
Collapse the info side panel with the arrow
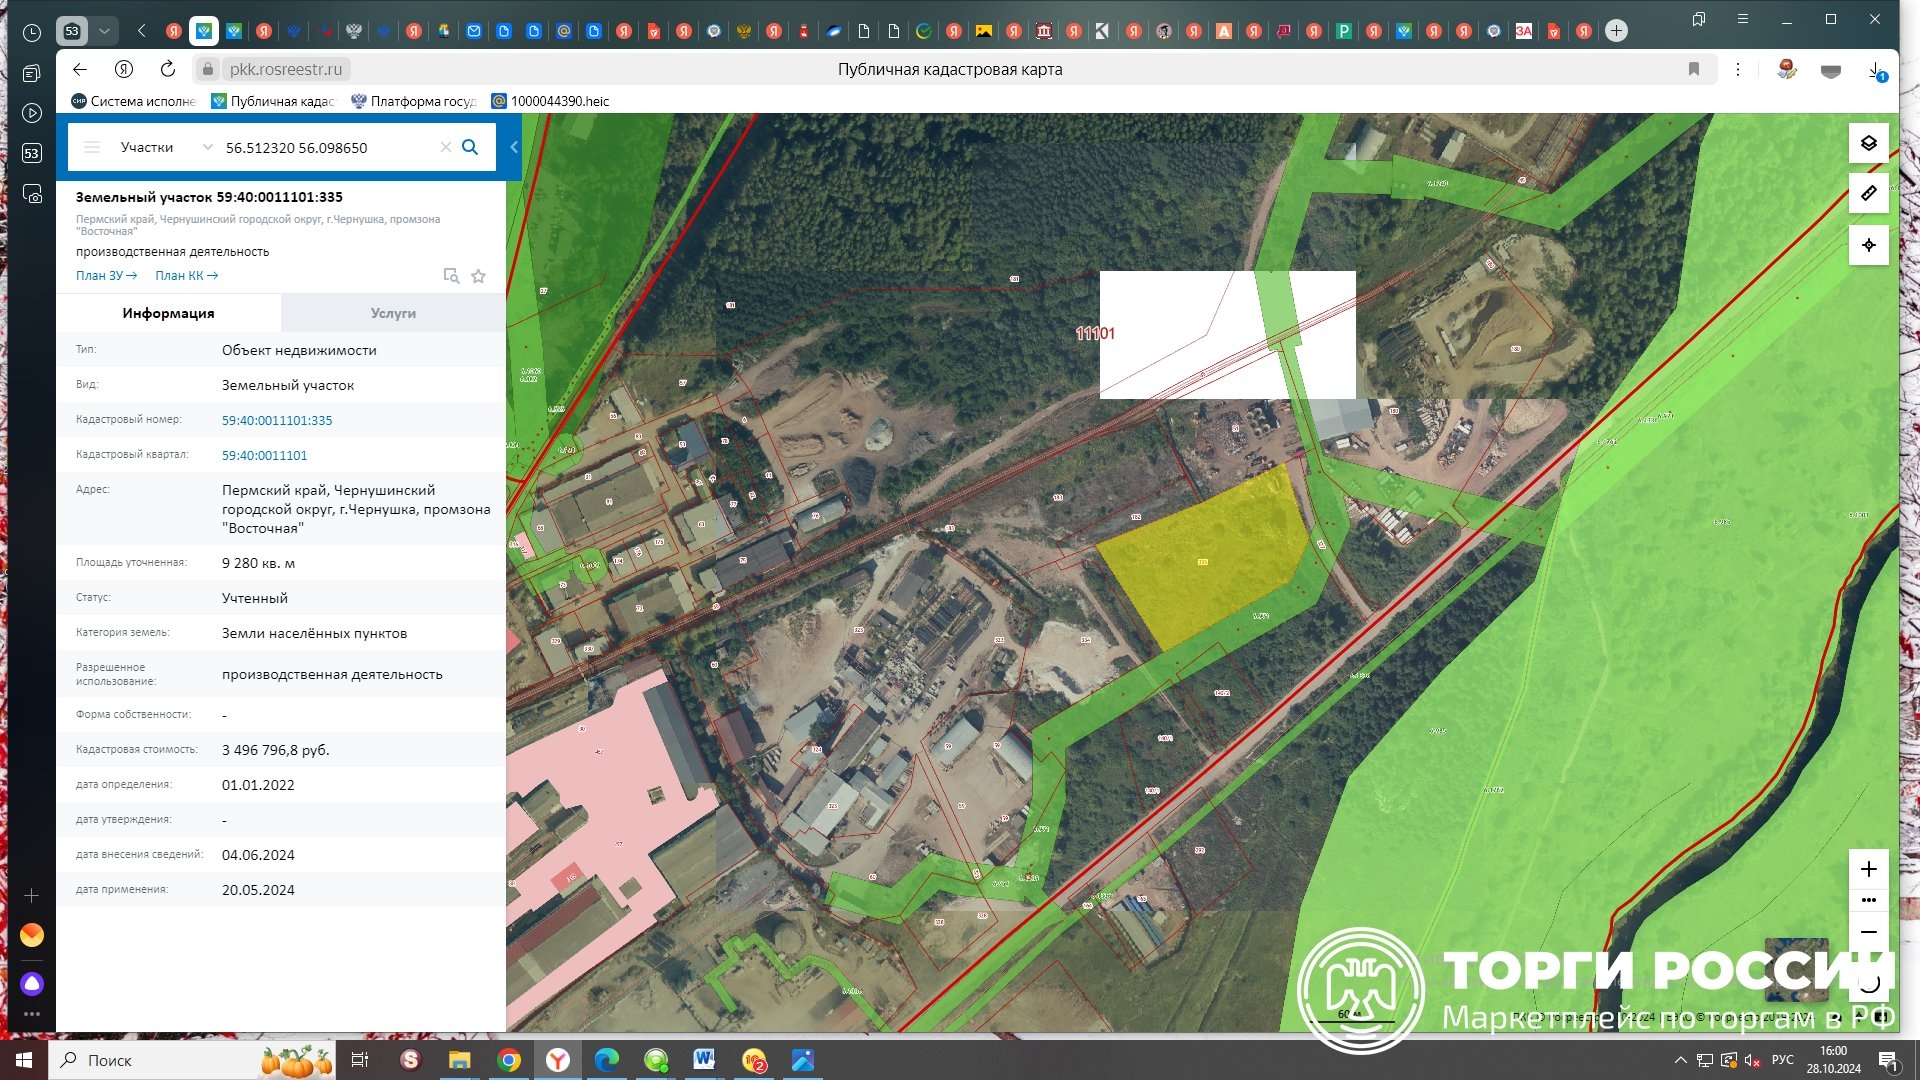tap(514, 147)
